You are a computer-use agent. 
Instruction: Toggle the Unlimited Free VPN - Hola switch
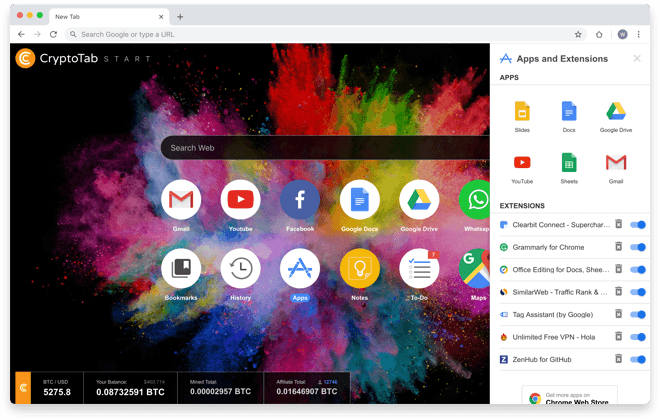coord(637,337)
